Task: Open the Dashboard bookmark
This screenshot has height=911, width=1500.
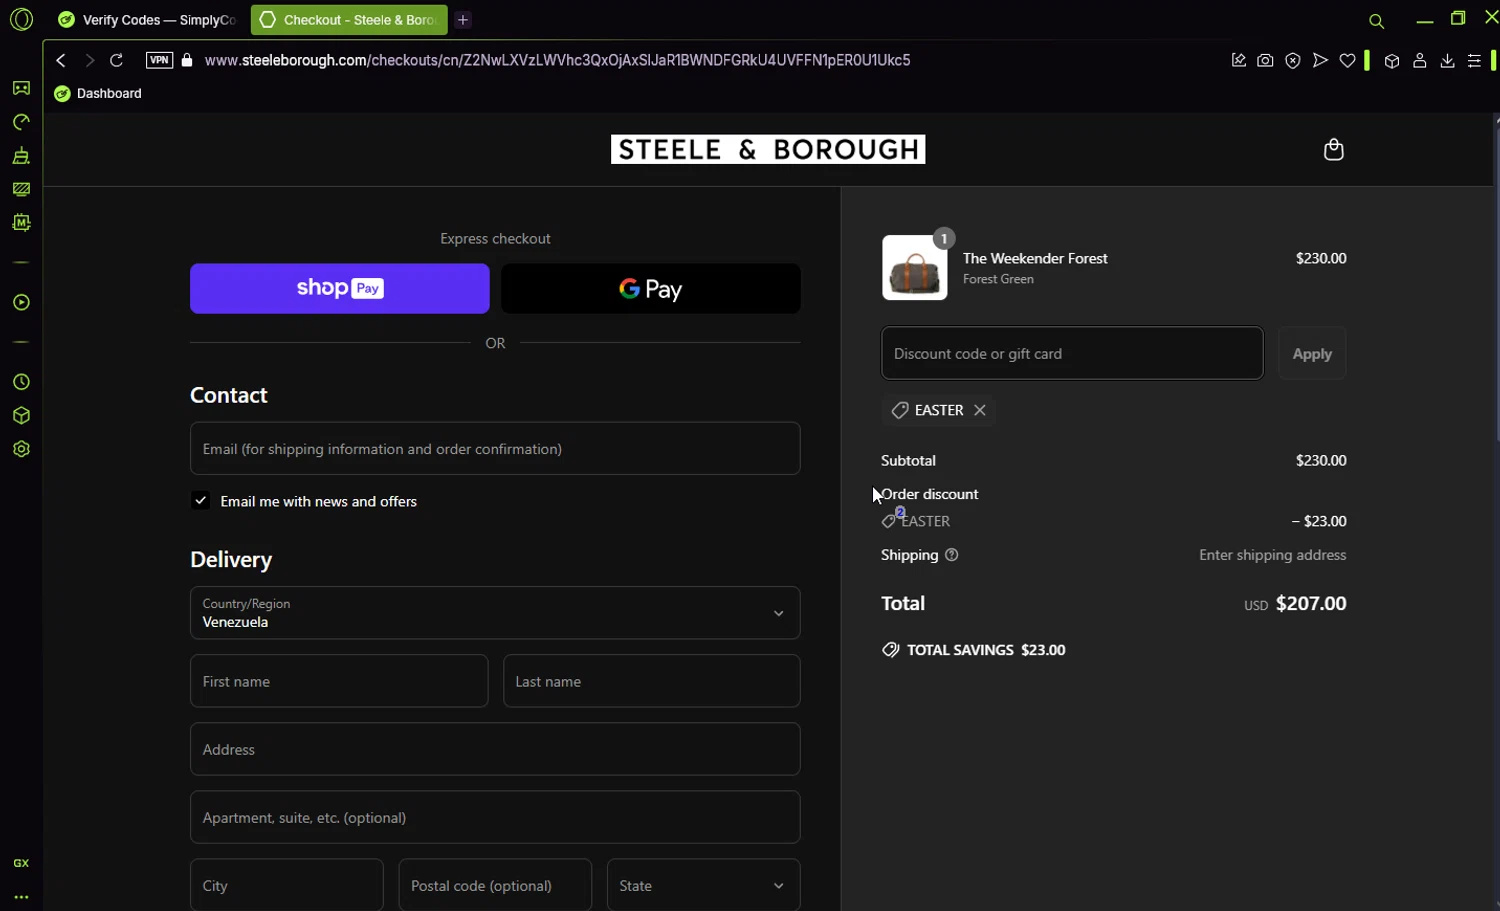Action: point(98,93)
